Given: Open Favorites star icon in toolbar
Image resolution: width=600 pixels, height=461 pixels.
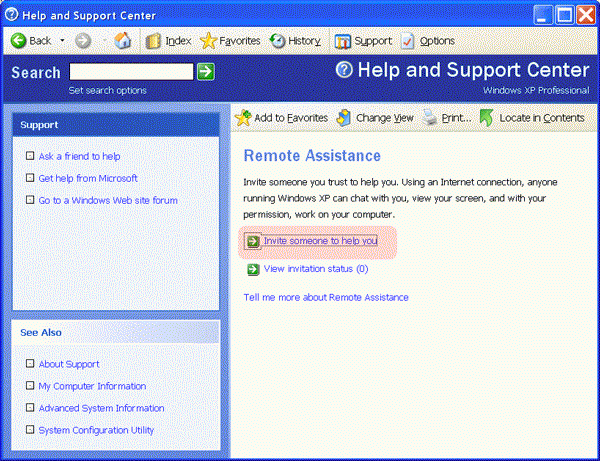Looking at the screenshot, I should 208,41.
